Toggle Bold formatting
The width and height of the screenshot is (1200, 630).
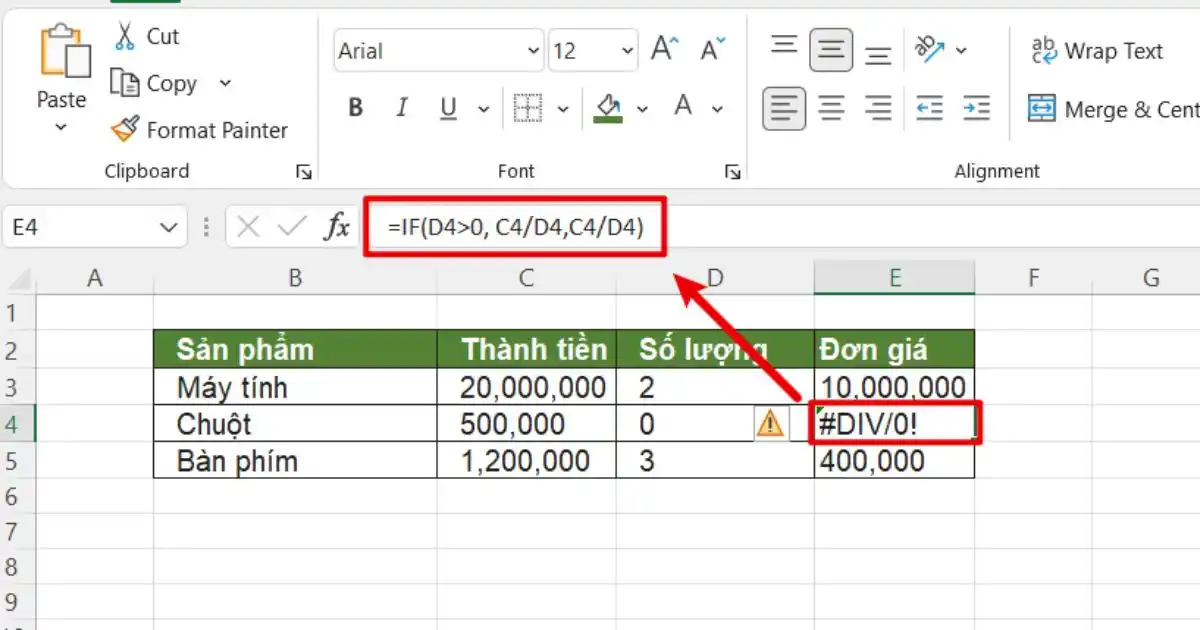pos(355,108)
